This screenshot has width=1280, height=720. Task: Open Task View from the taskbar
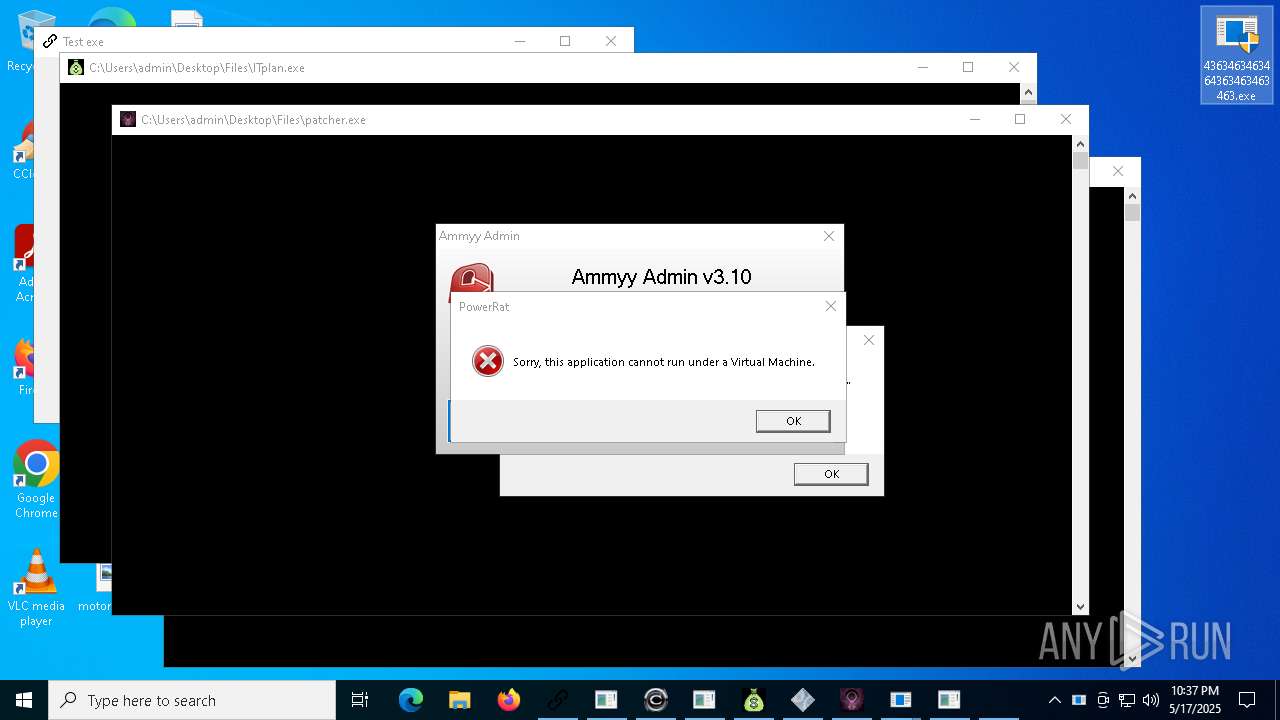[360, 700]
